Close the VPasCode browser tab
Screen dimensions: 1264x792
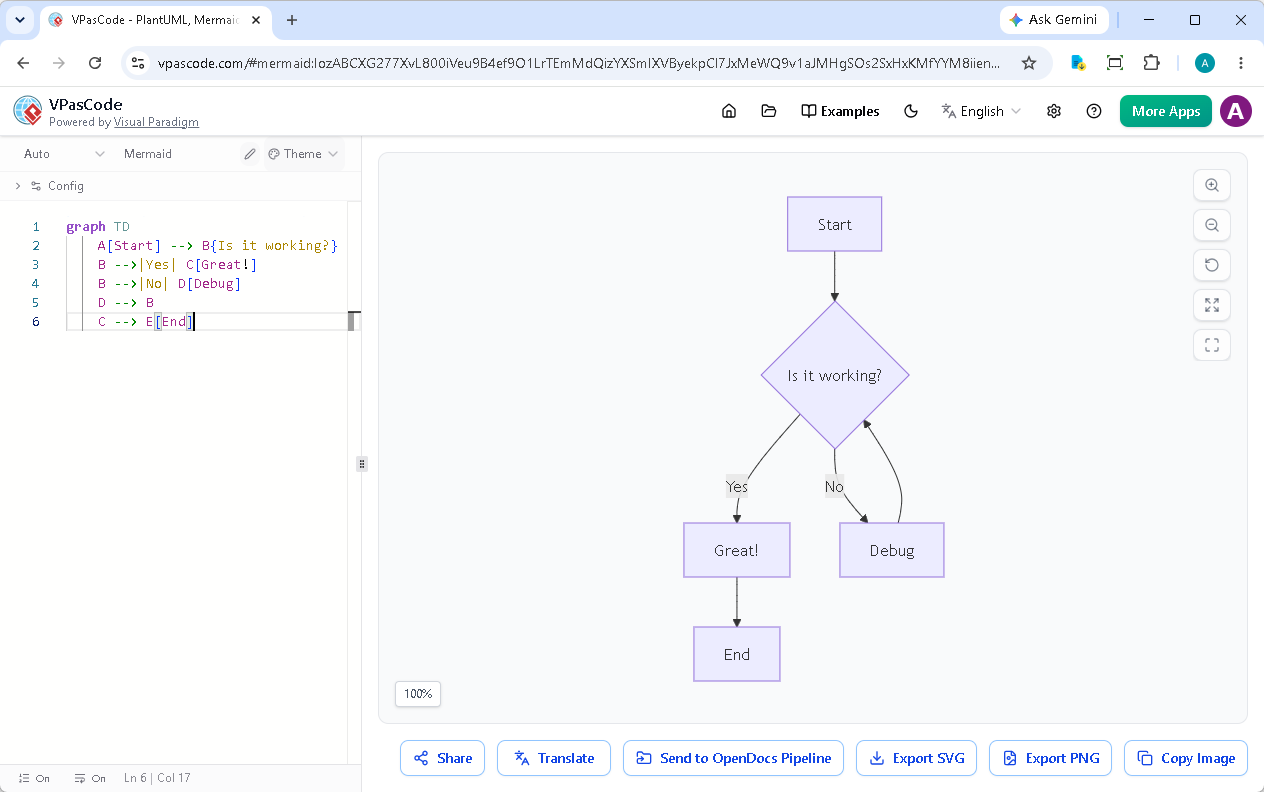tap(256, 20)
